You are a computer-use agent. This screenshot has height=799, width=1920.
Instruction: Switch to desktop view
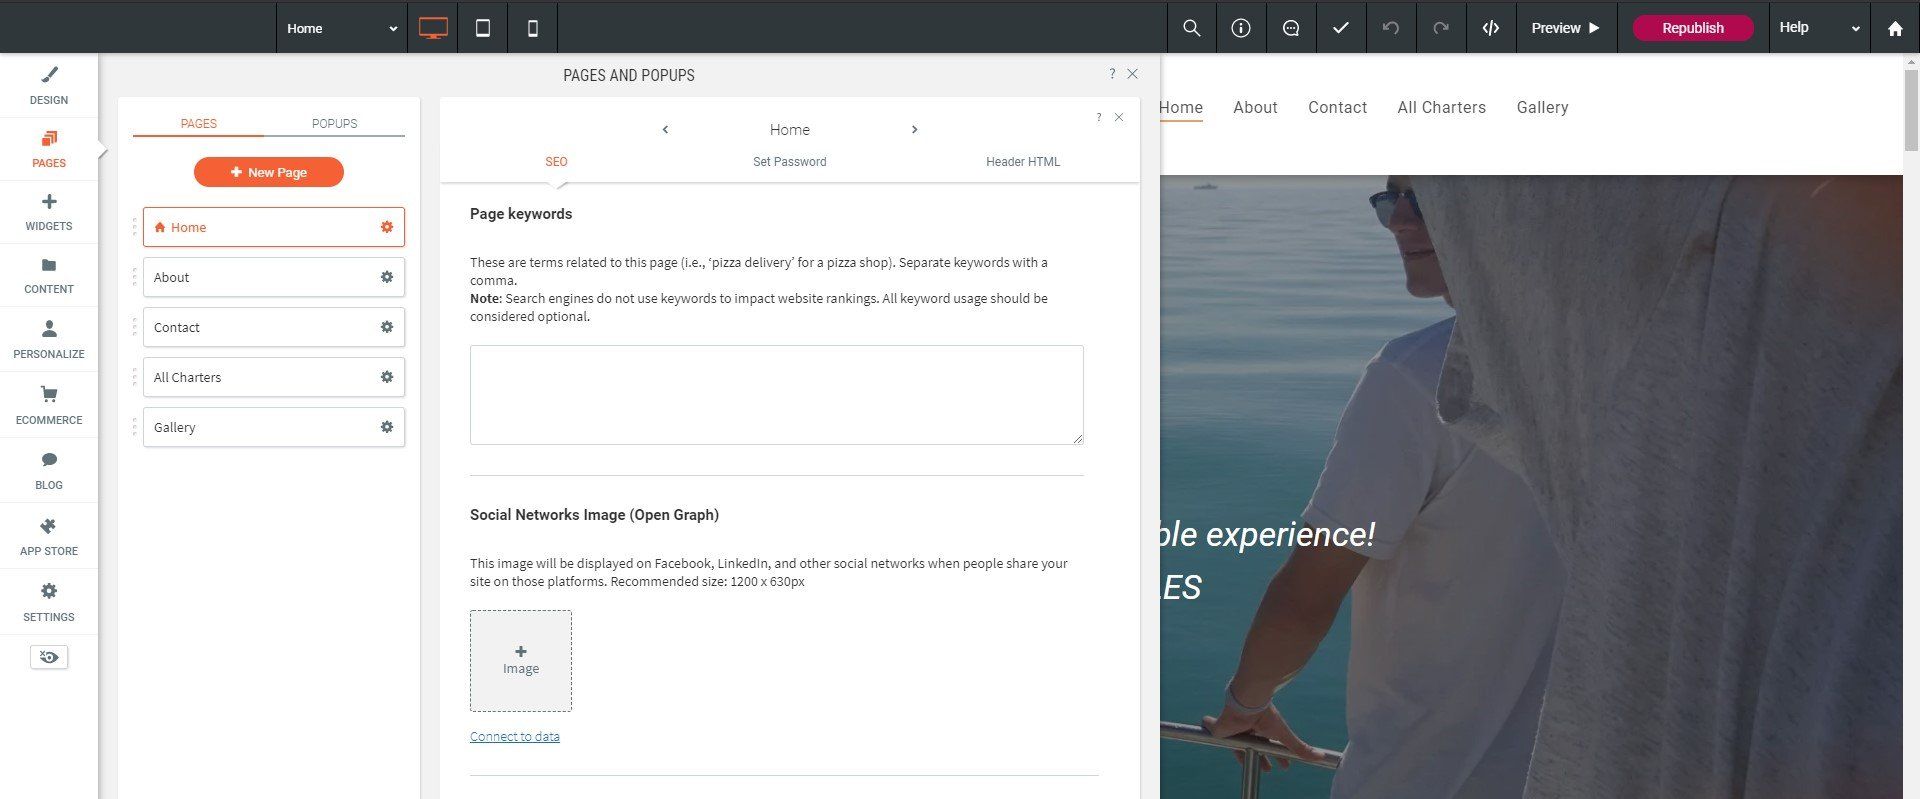tap(433, 28)
